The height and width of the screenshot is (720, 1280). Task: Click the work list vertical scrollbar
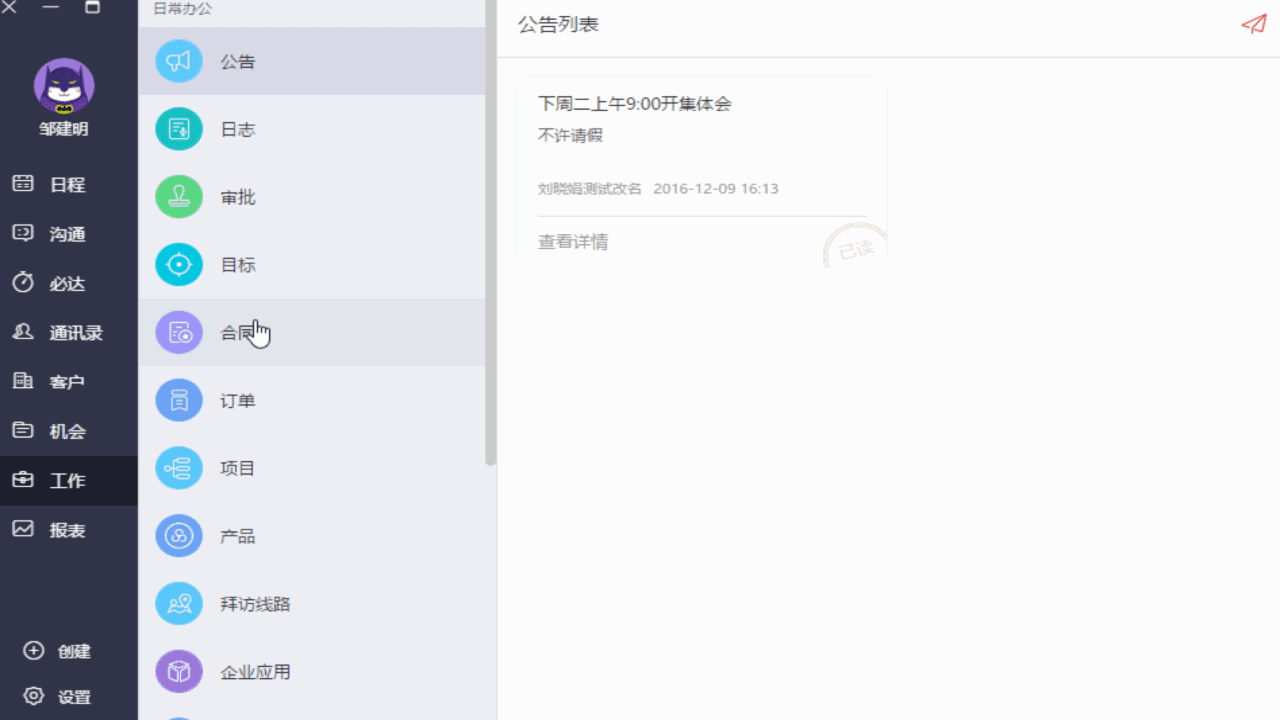pyautogui.click(x=490, y=232)
